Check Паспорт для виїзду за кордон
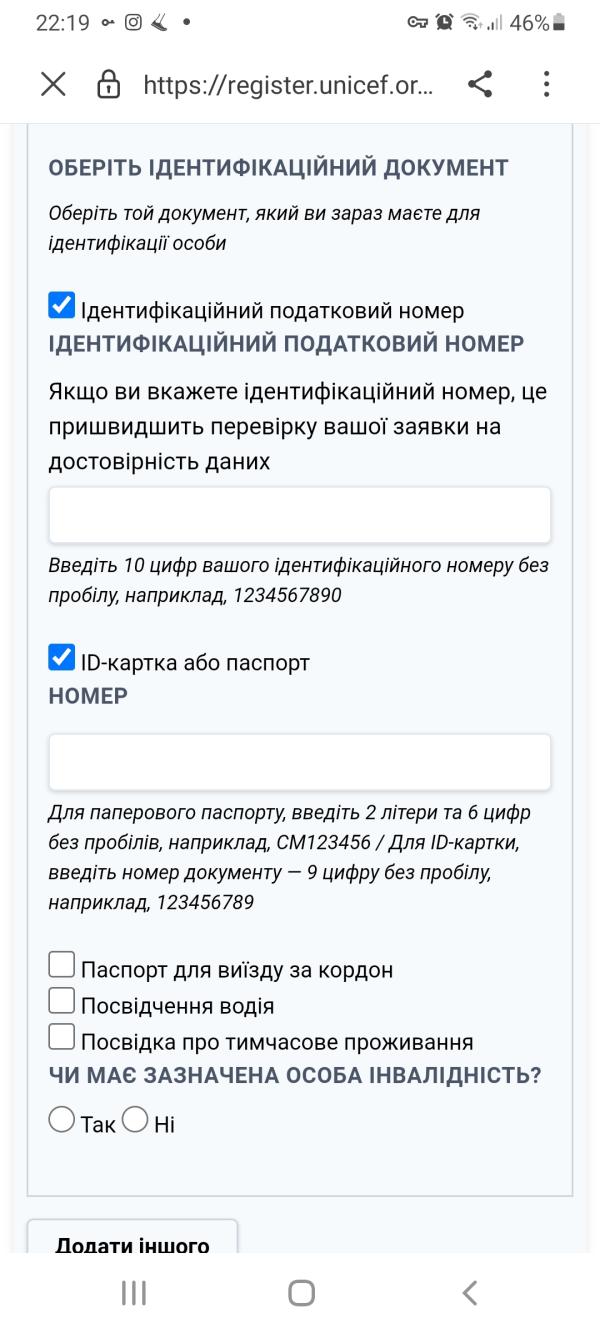The width and height of the screenshot is (600, 1332). coord(62,965)
